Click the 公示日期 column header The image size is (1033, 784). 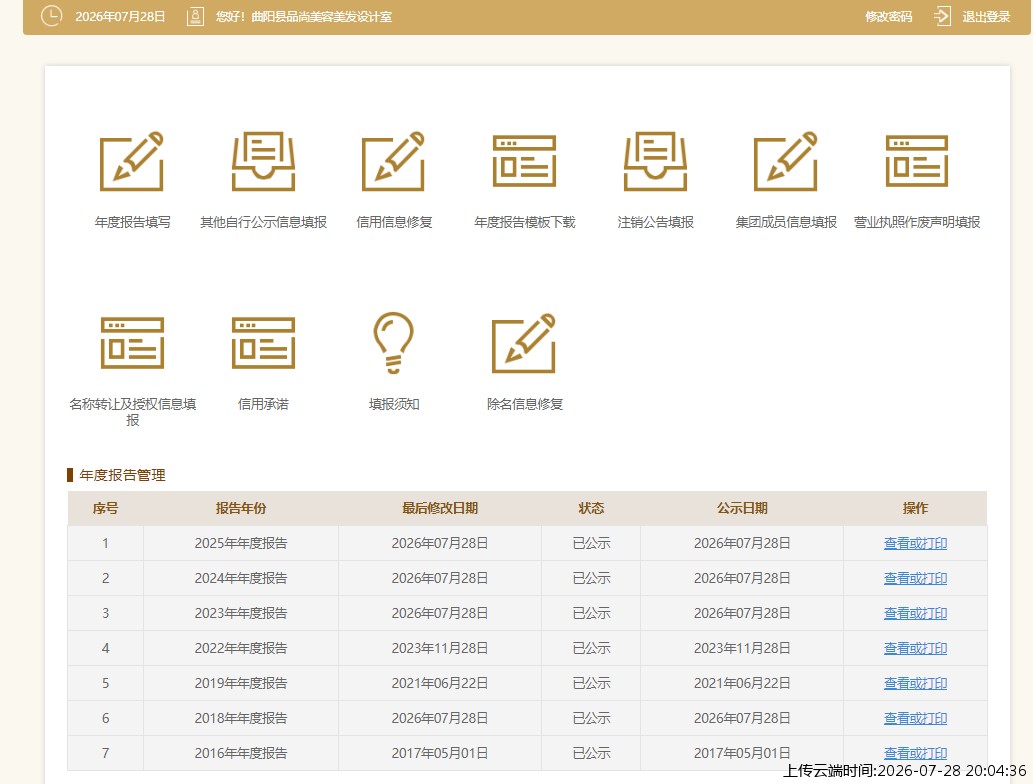(742, 508)
